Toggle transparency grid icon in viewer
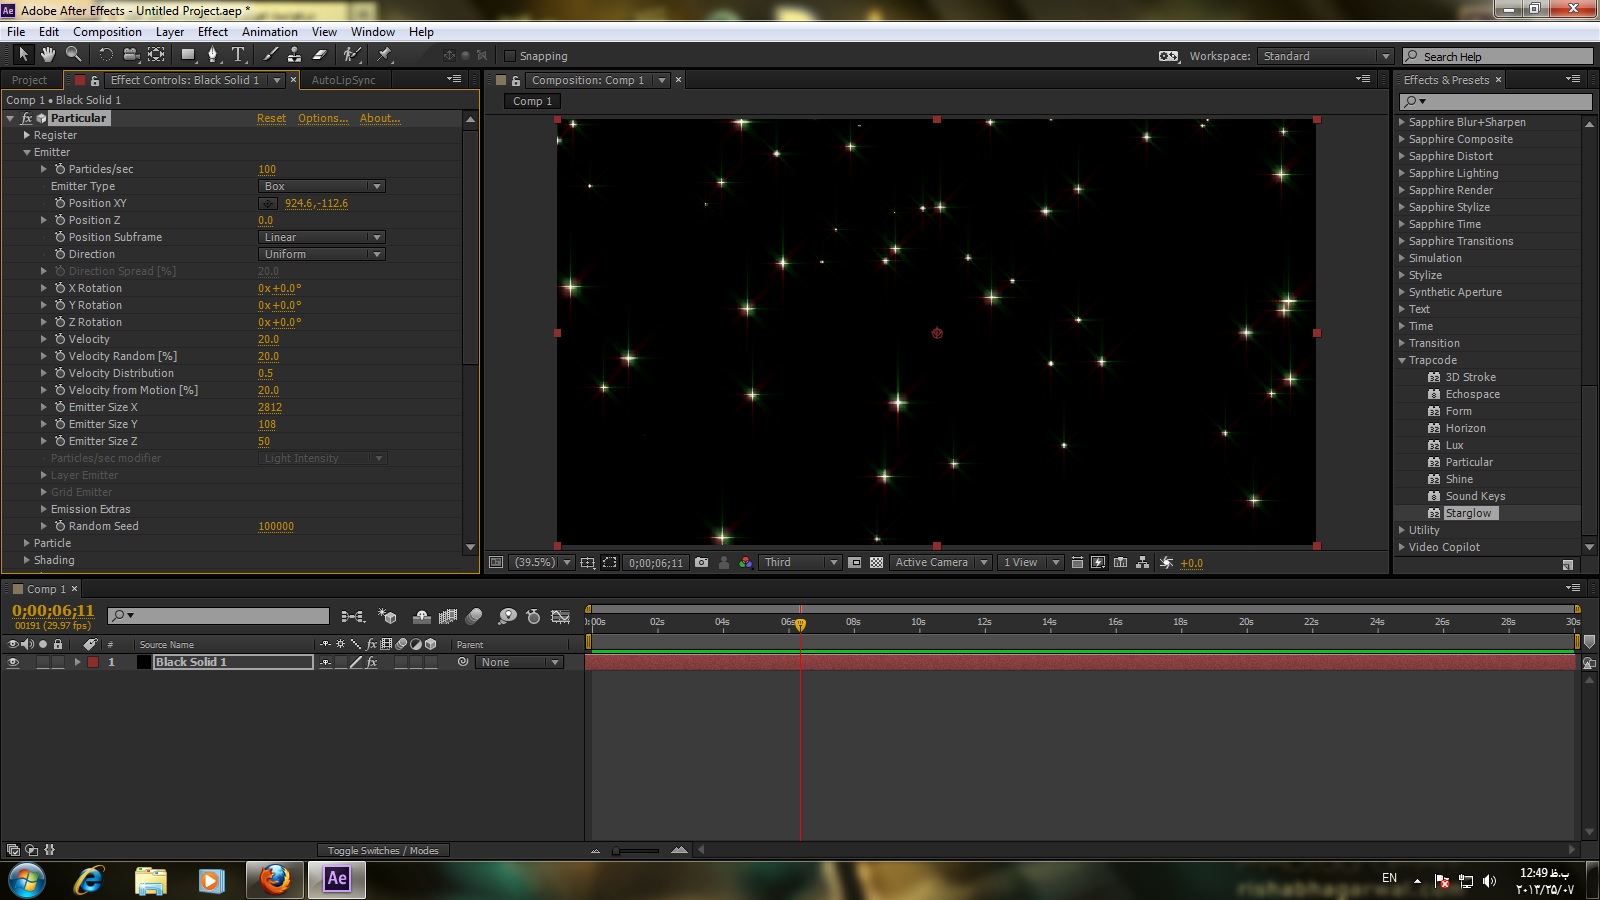Viewport: 1600px width, 900px height. click(876, 563)
